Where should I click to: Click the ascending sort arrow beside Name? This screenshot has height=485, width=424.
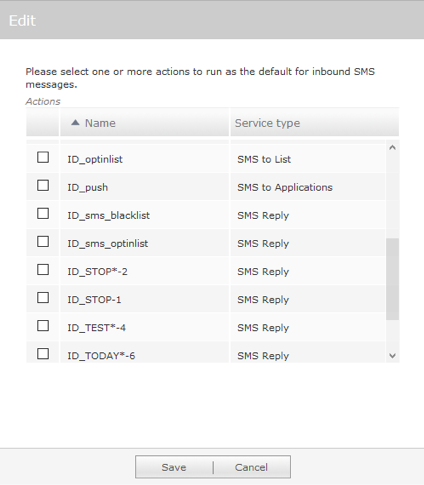click(x=75, y=123)
